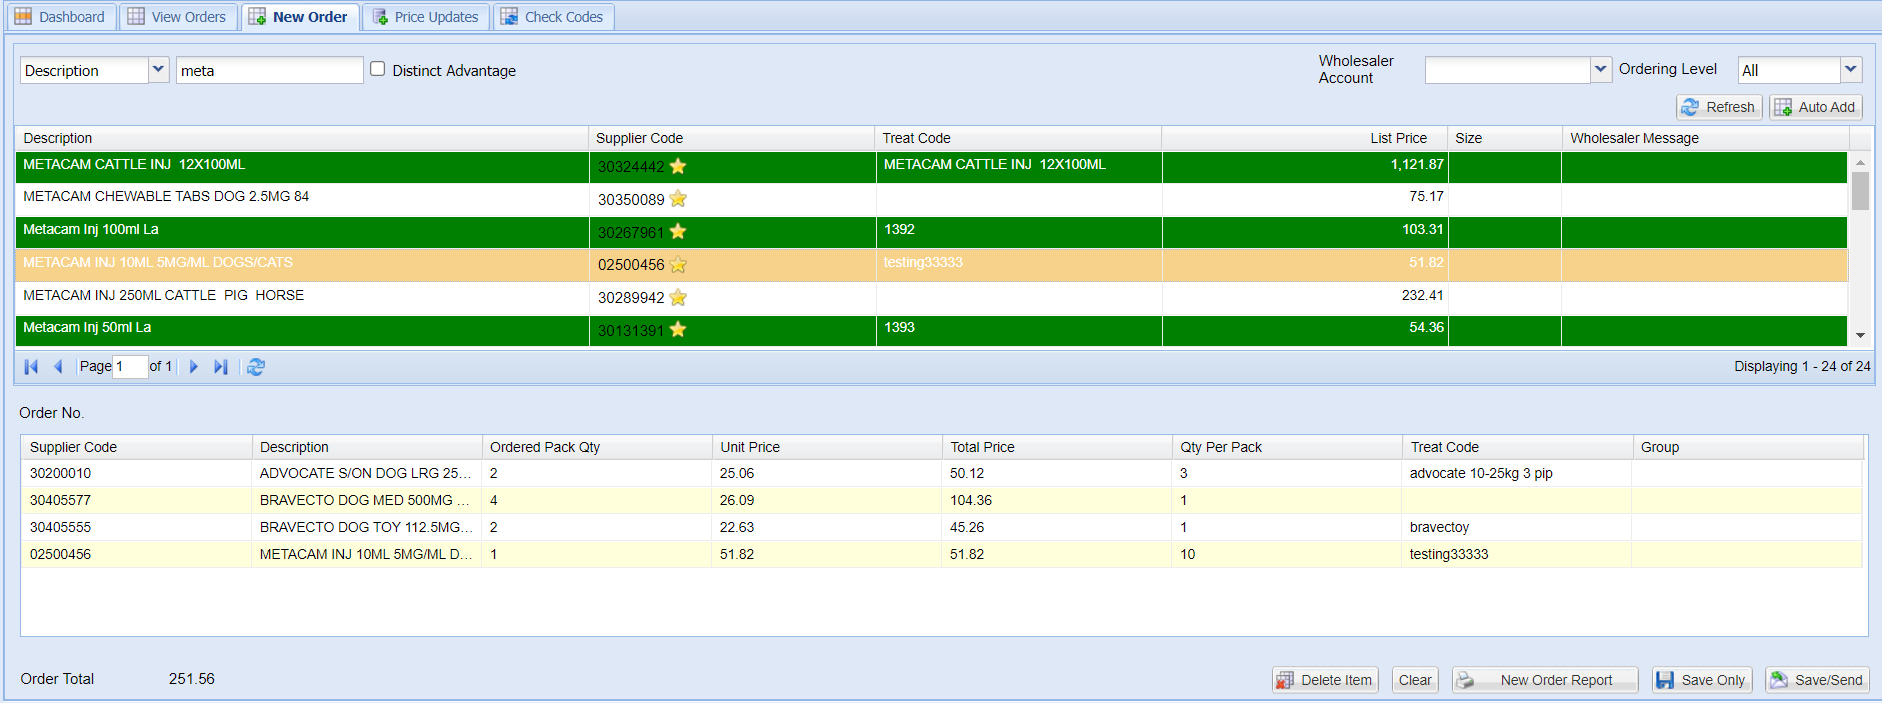
Task: Expand the Wholesaler Account dropdown
Action: click(1600, 69)
